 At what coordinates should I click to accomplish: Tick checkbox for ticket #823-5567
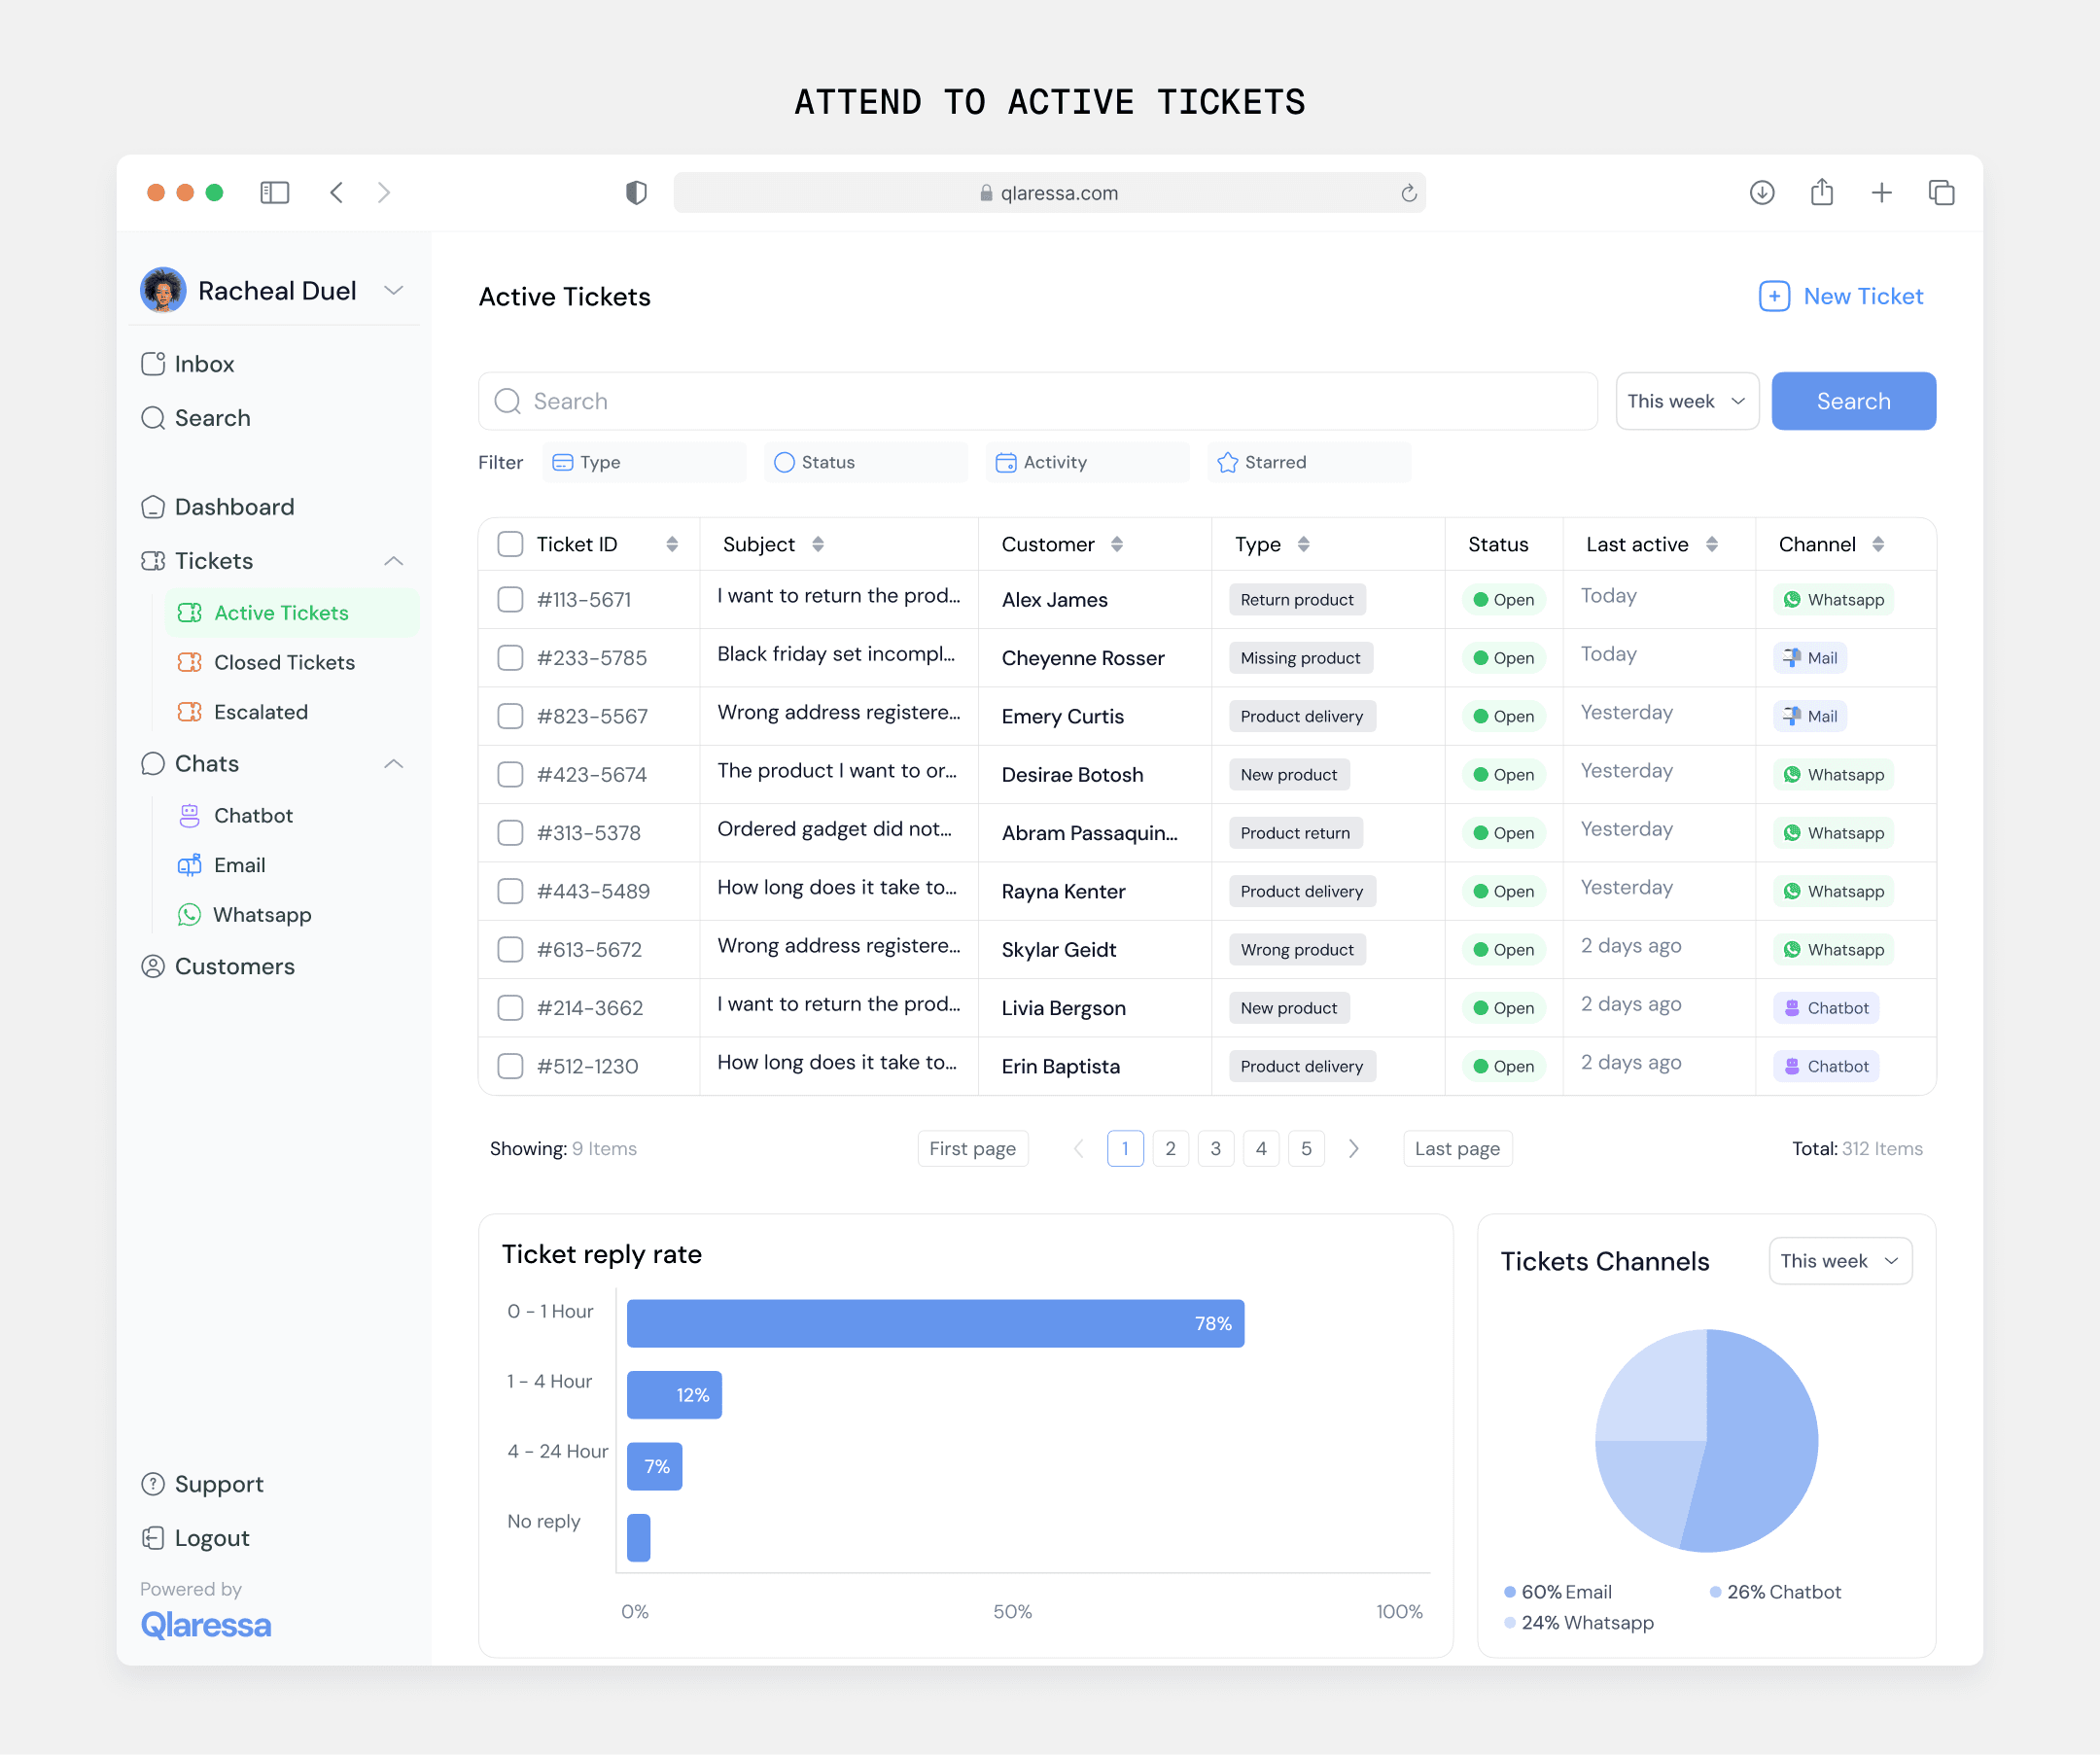511,716
